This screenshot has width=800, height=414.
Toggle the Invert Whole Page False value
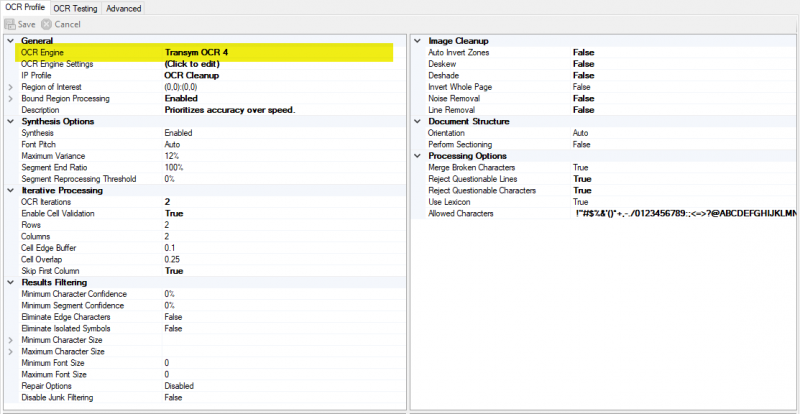pyautogui.click(x=581, y=87)
